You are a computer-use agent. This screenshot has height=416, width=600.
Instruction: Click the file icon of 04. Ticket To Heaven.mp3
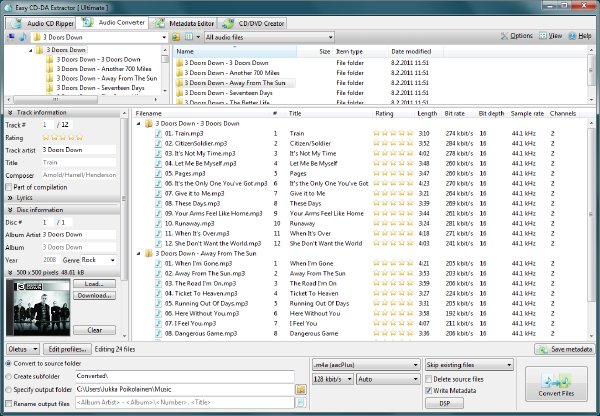[x=158, y=294]
